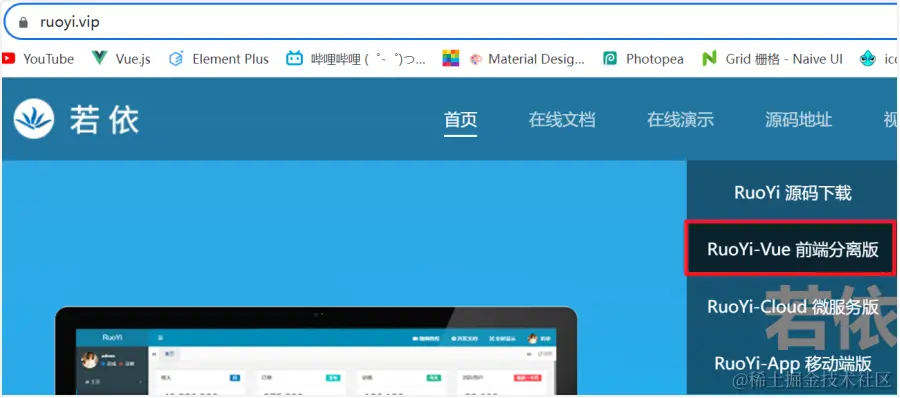
Task: Click the YouTube bookmark icon
Action: (x=8, y=59)
